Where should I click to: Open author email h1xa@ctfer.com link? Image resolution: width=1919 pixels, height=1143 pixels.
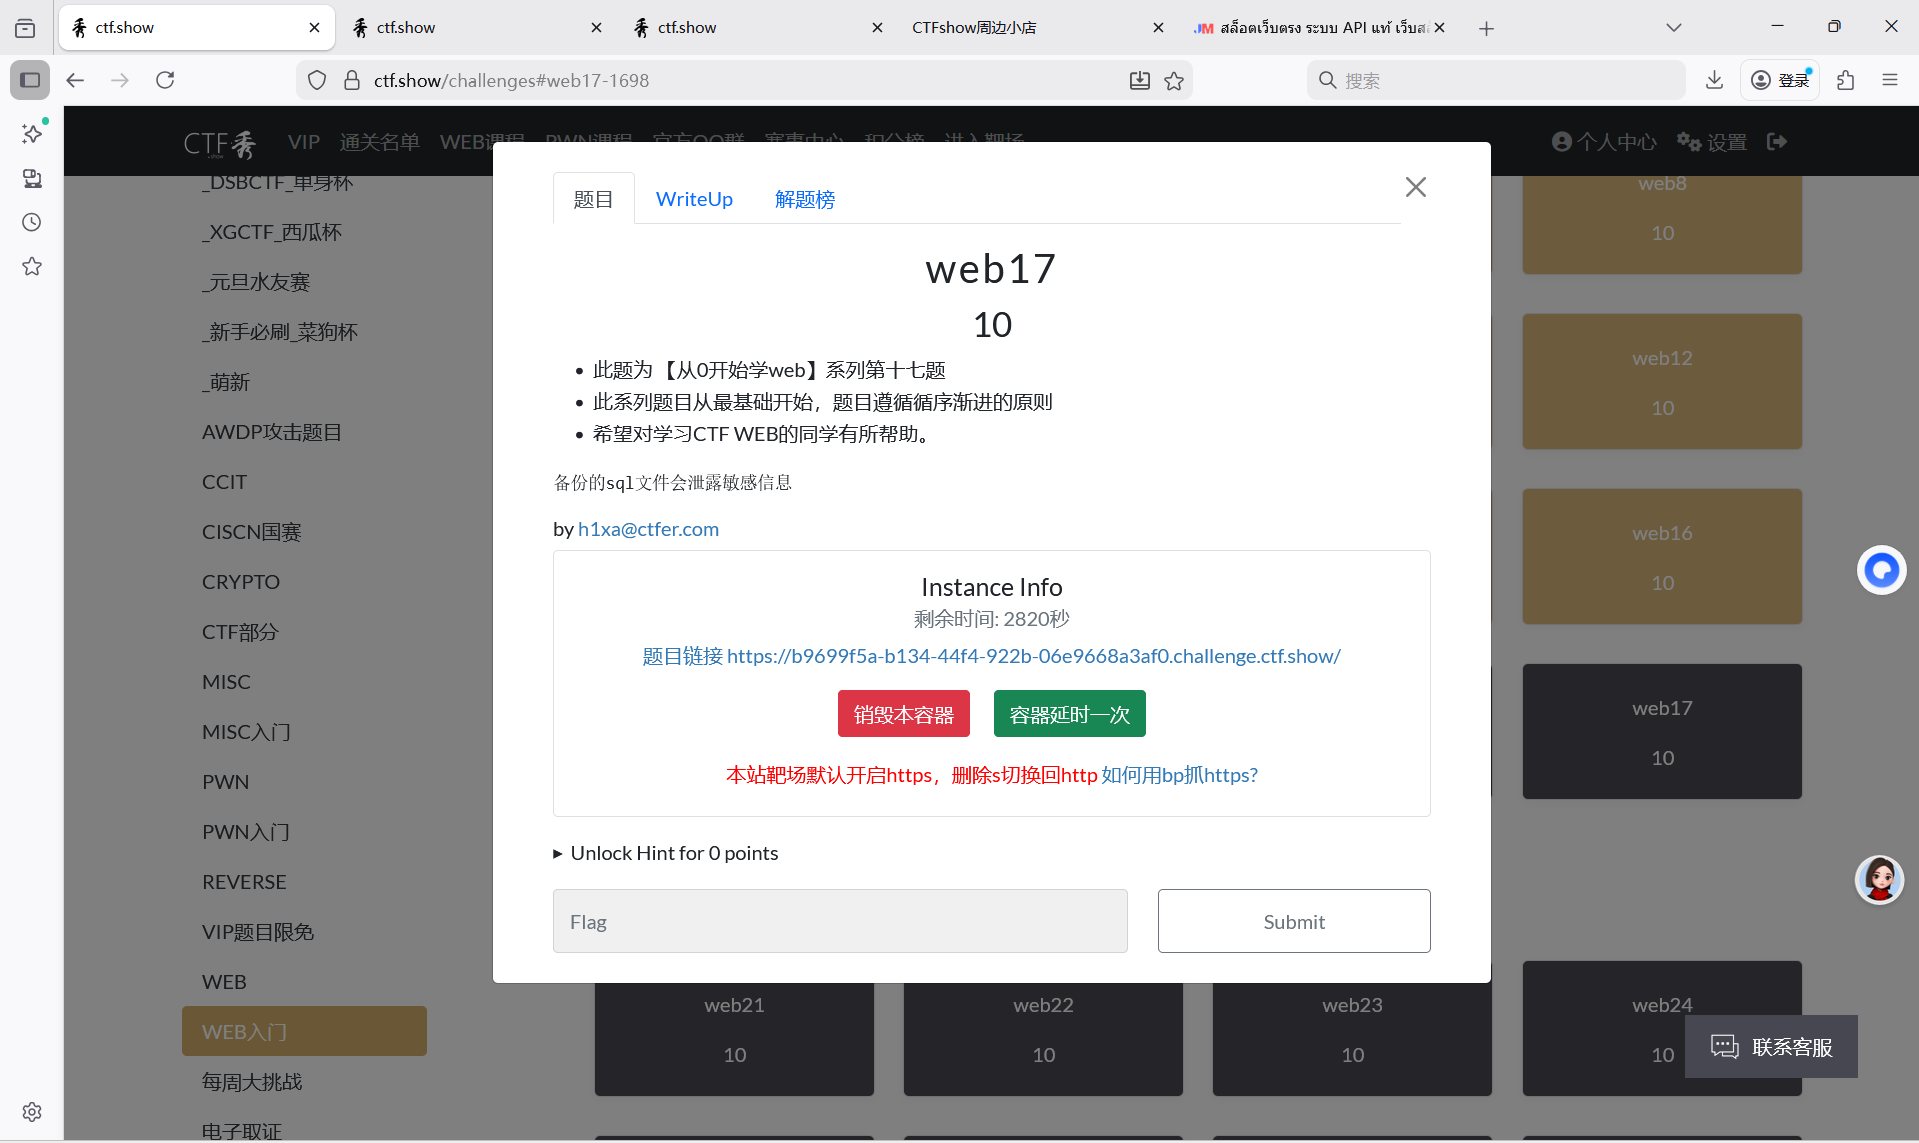point(648,529)
